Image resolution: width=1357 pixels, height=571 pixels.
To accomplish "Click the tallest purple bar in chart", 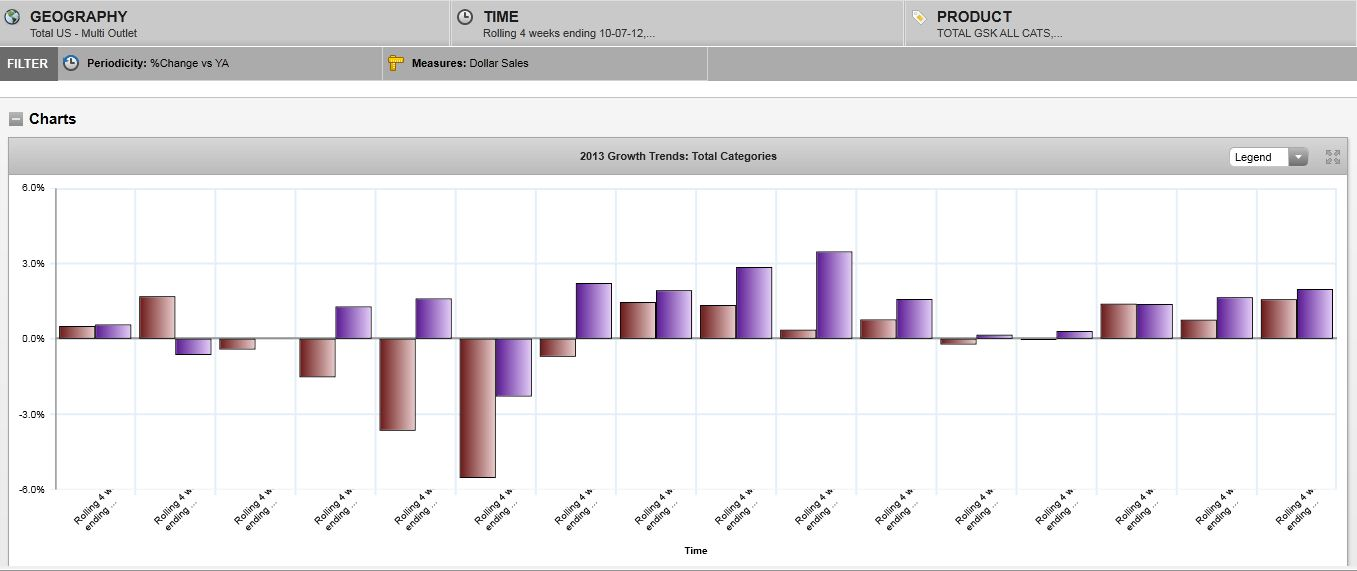I will click(x=834, y=295).
